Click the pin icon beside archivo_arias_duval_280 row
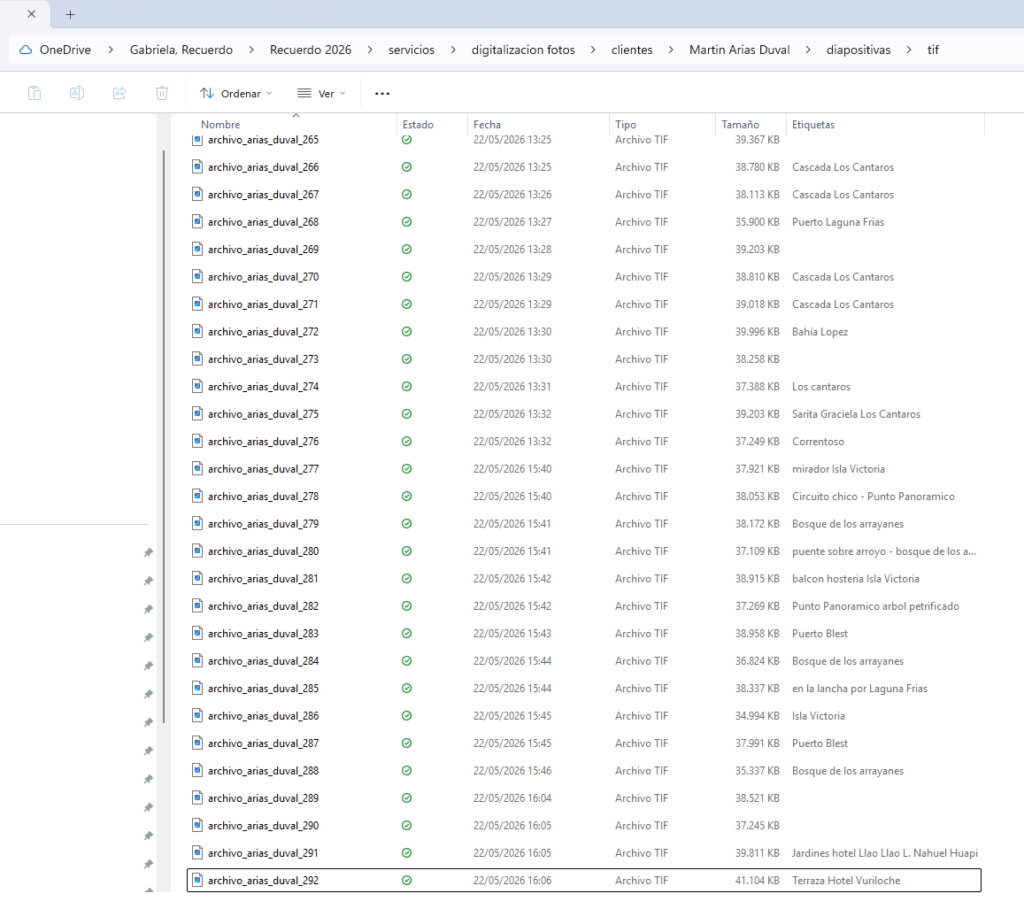The image size is (1024, 909). point(148,552)
